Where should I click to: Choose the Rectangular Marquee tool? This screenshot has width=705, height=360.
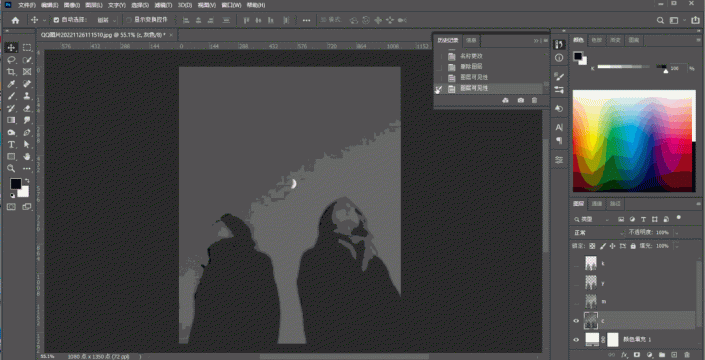pyautogui.click(x=27, y=48)
